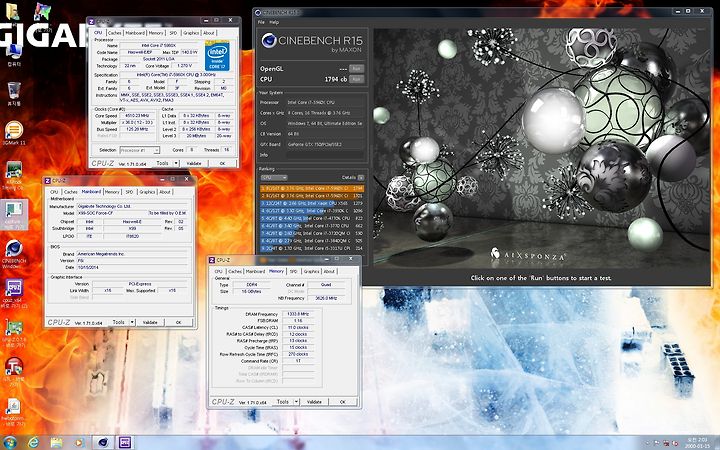Click the Windows Start button
The image size is (720, 450).
pyautogui.click(x=10, y=443)
